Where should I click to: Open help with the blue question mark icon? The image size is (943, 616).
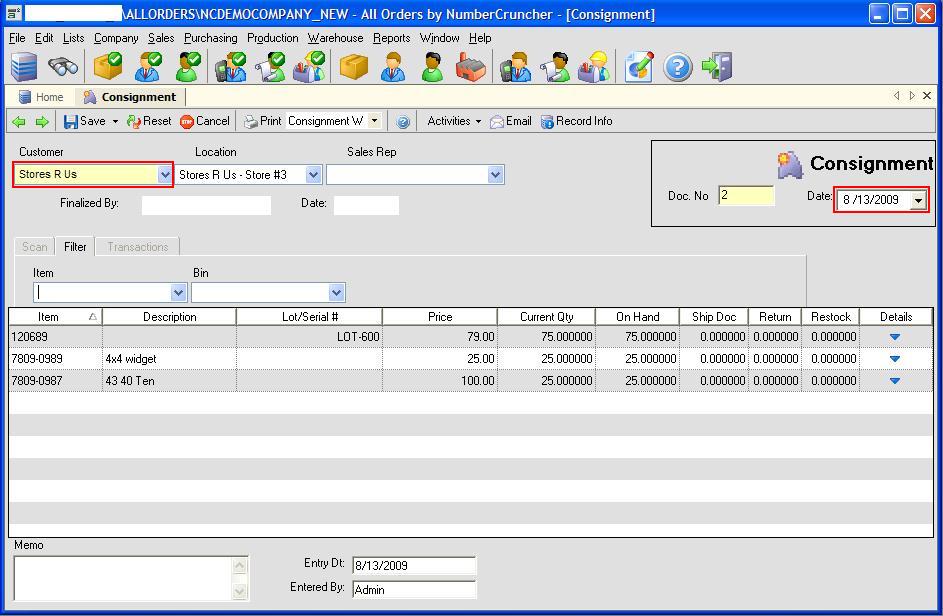[x=678, y=67]
